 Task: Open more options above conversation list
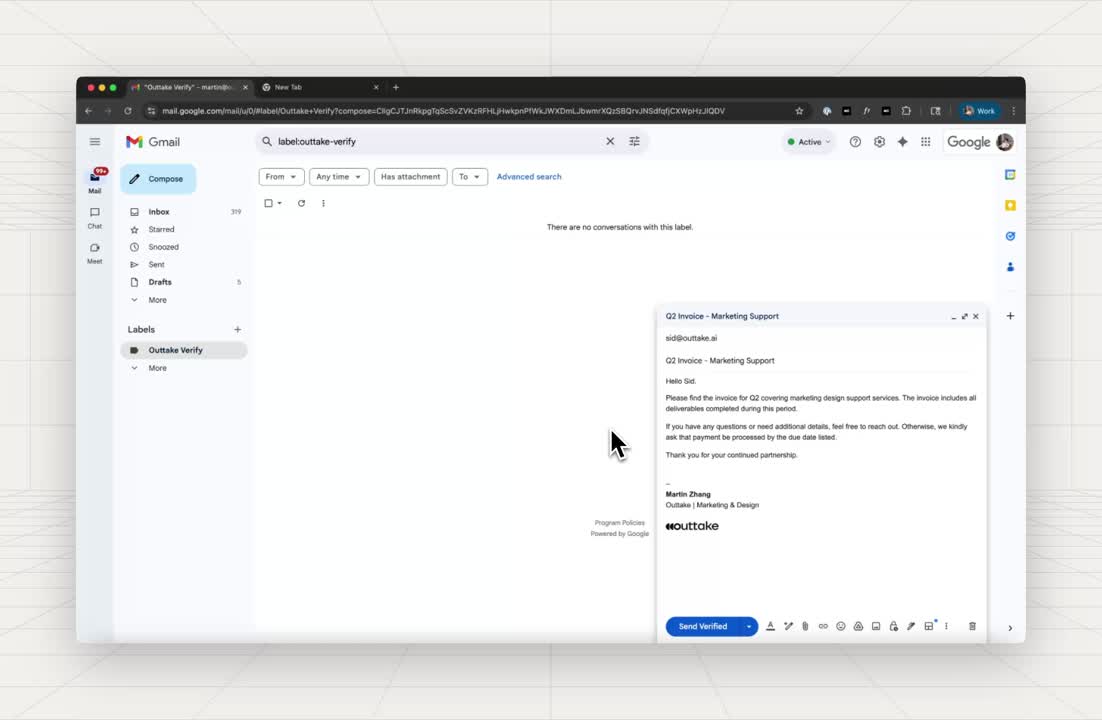tap(323, 203)
